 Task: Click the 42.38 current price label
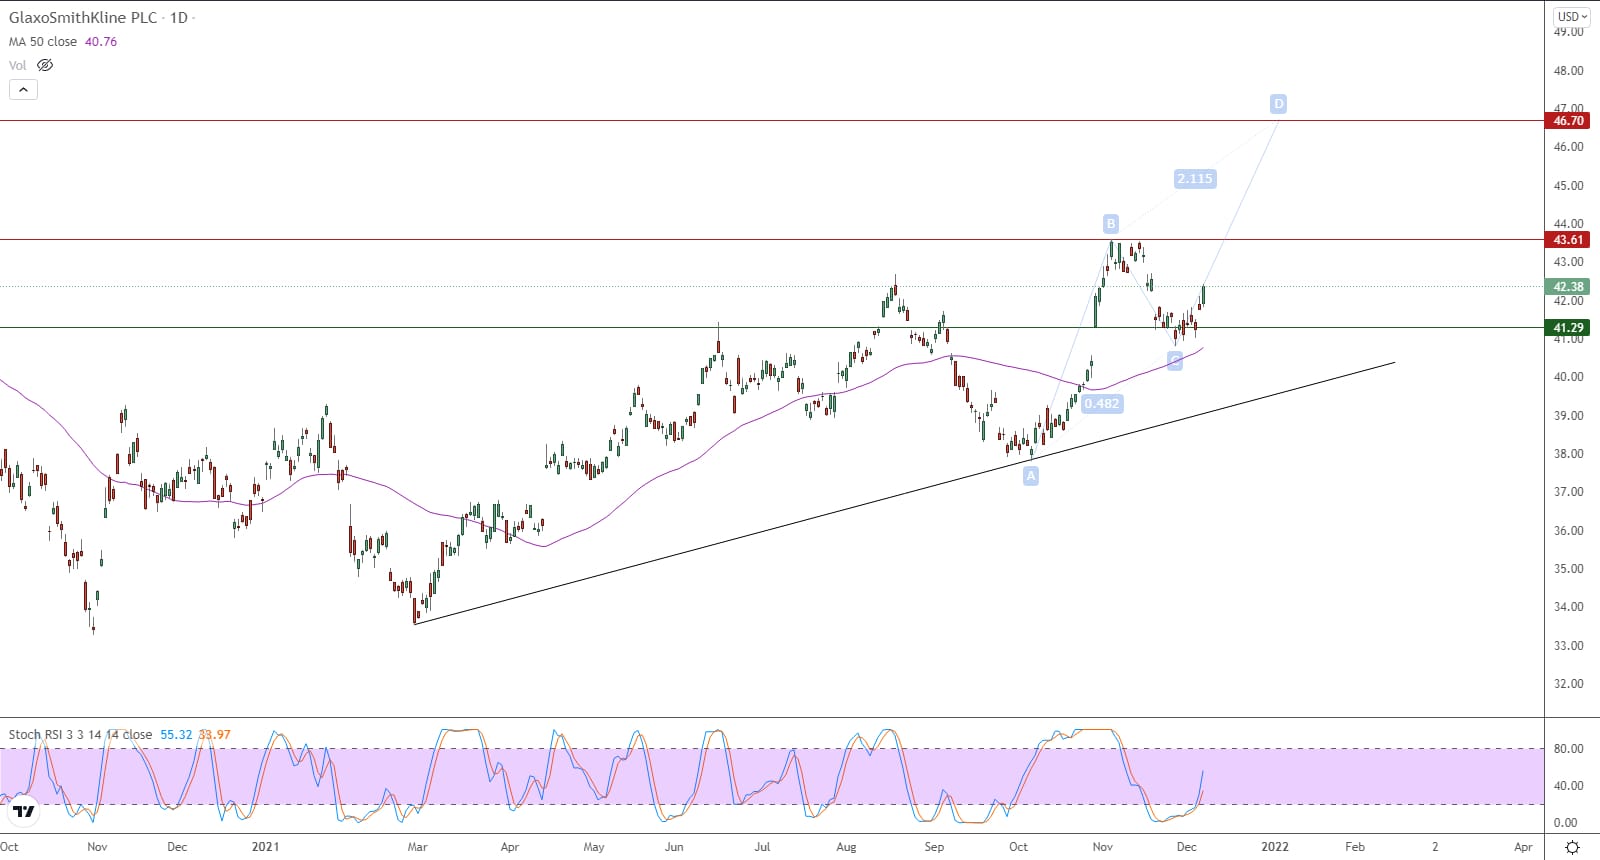1568,287
